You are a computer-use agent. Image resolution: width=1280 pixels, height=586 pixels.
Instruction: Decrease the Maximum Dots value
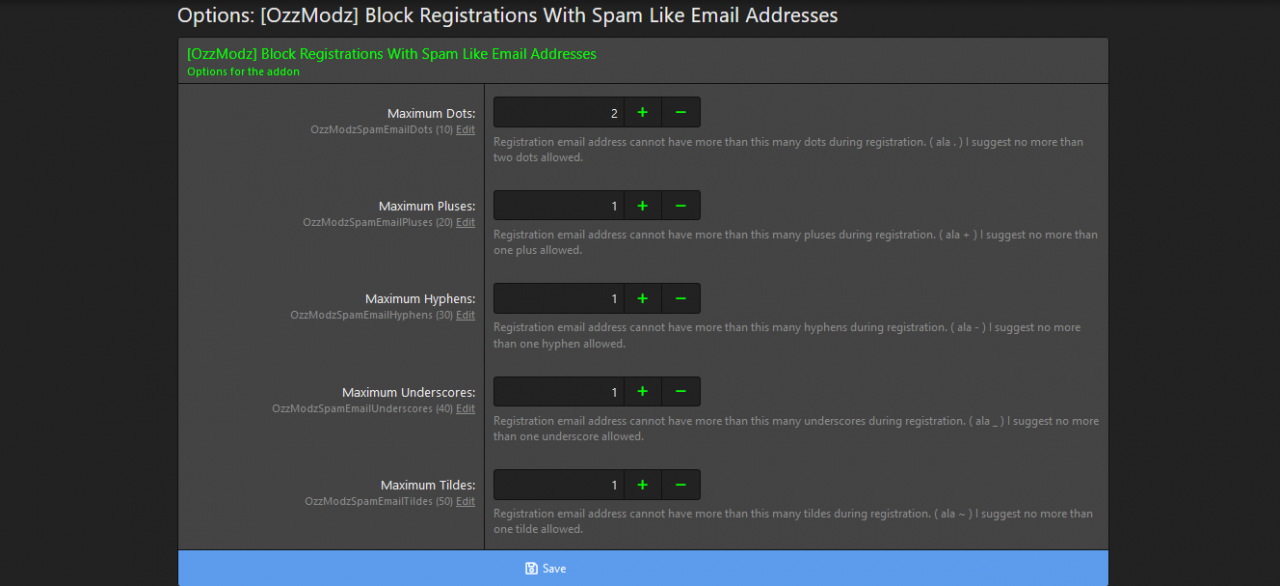pos(680,112)
